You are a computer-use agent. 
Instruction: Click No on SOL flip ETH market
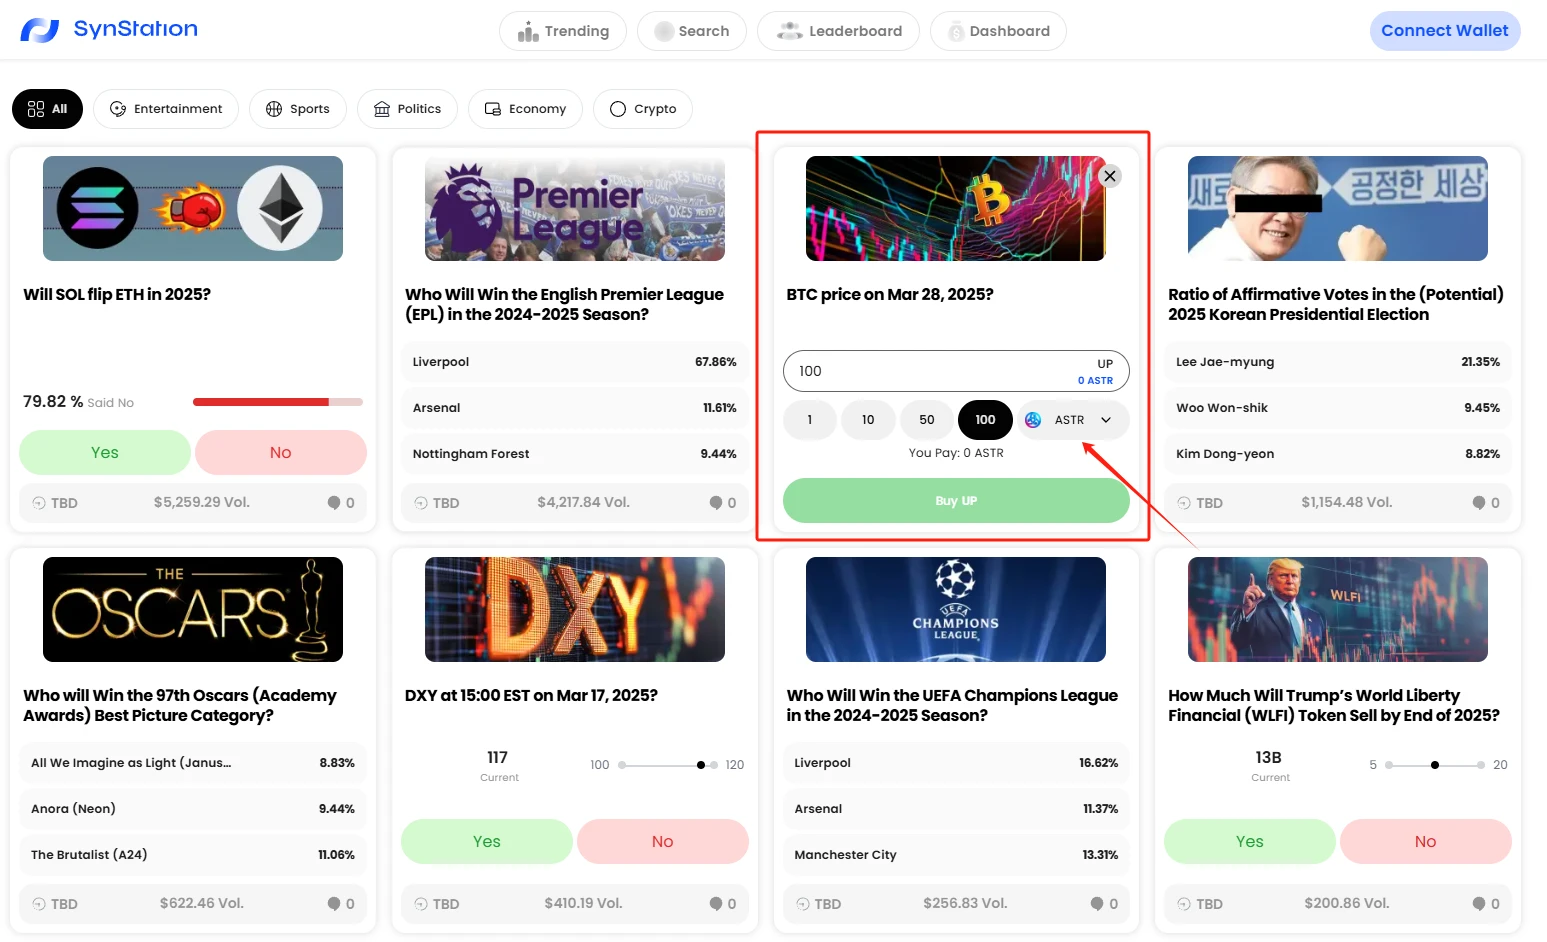281,453
